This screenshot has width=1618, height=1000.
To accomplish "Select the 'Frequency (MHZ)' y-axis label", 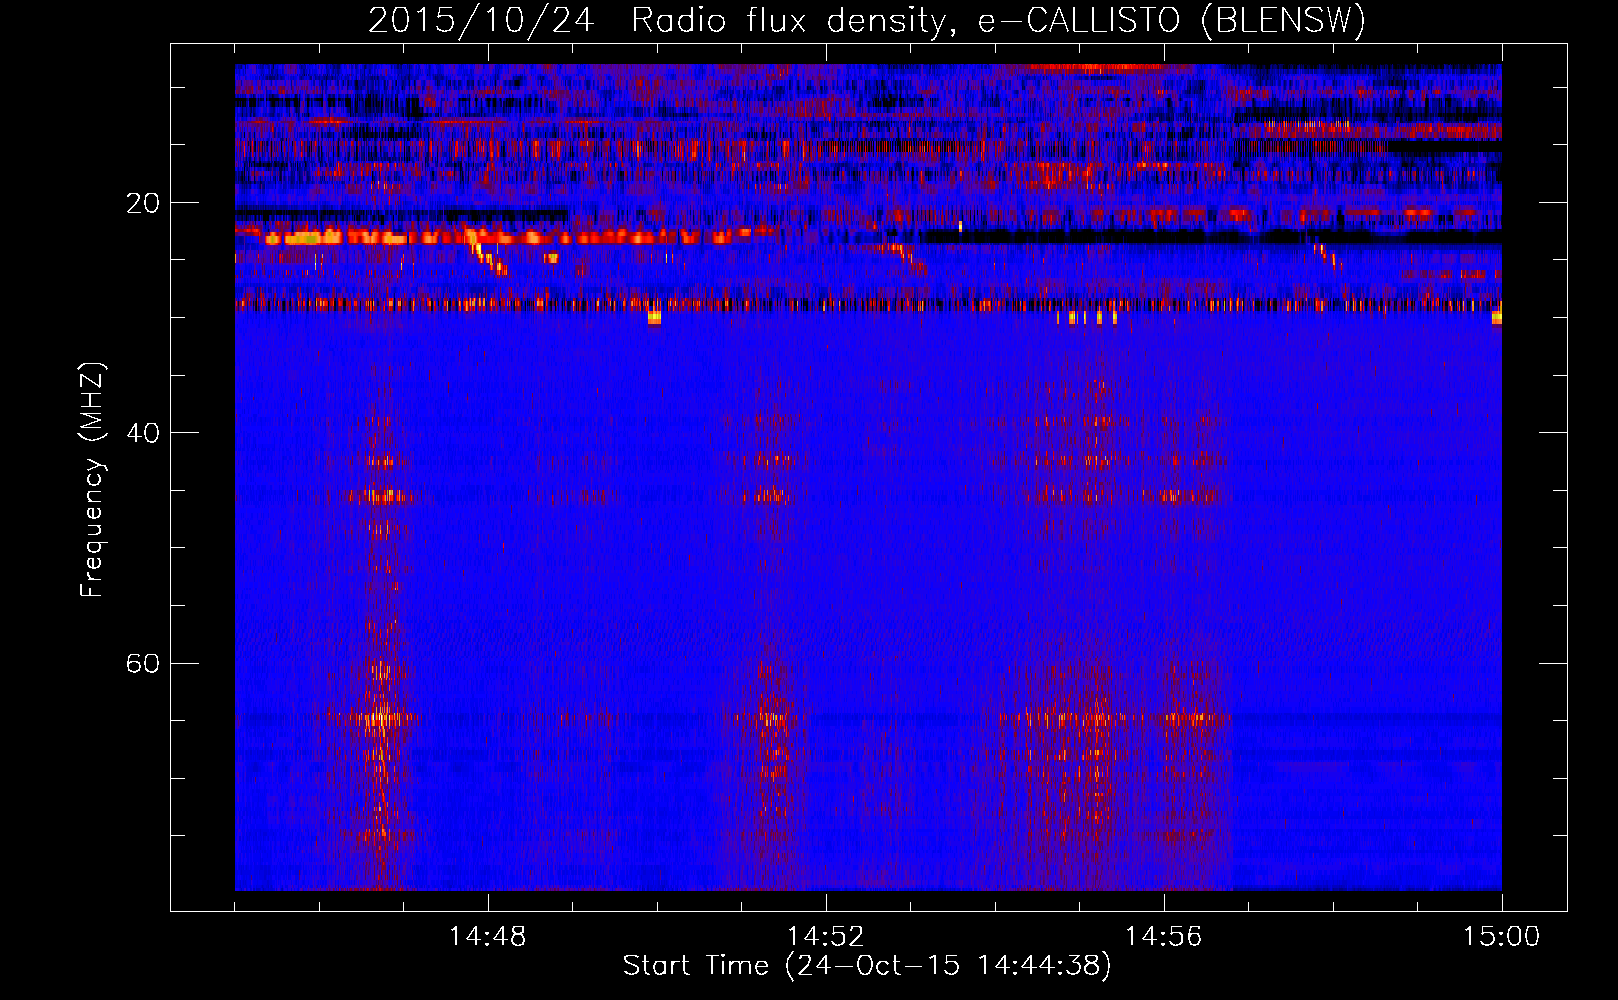I will click(x=92, y=480).
